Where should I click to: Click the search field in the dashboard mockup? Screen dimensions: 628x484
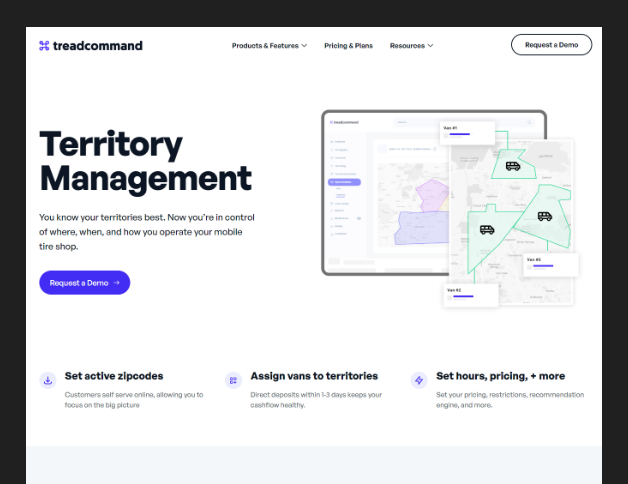click(x=464, y=122)
